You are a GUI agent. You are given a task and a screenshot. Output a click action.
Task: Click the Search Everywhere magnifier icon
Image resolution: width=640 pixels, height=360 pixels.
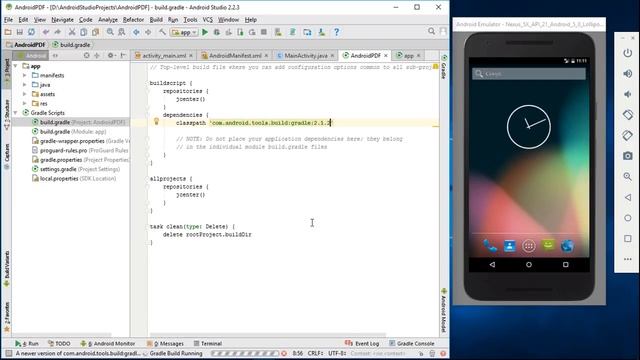(x=431, y=31)
